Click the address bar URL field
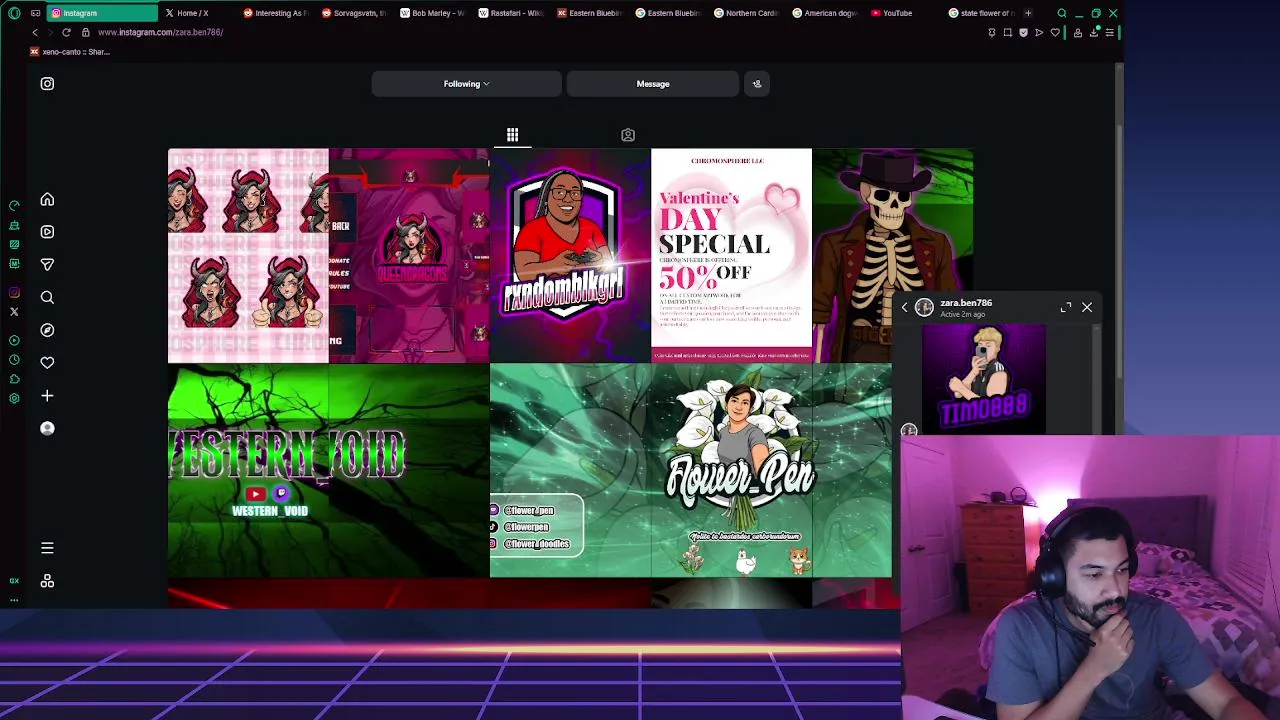 (x=530, y=32)
